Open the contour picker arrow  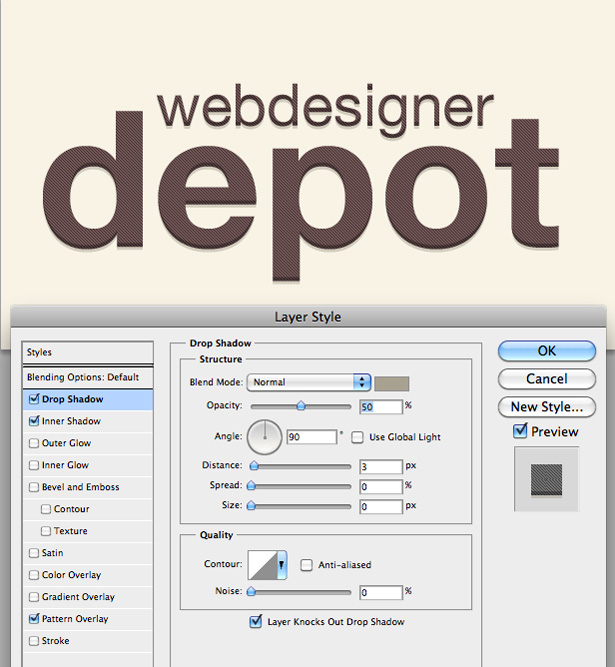282,564
